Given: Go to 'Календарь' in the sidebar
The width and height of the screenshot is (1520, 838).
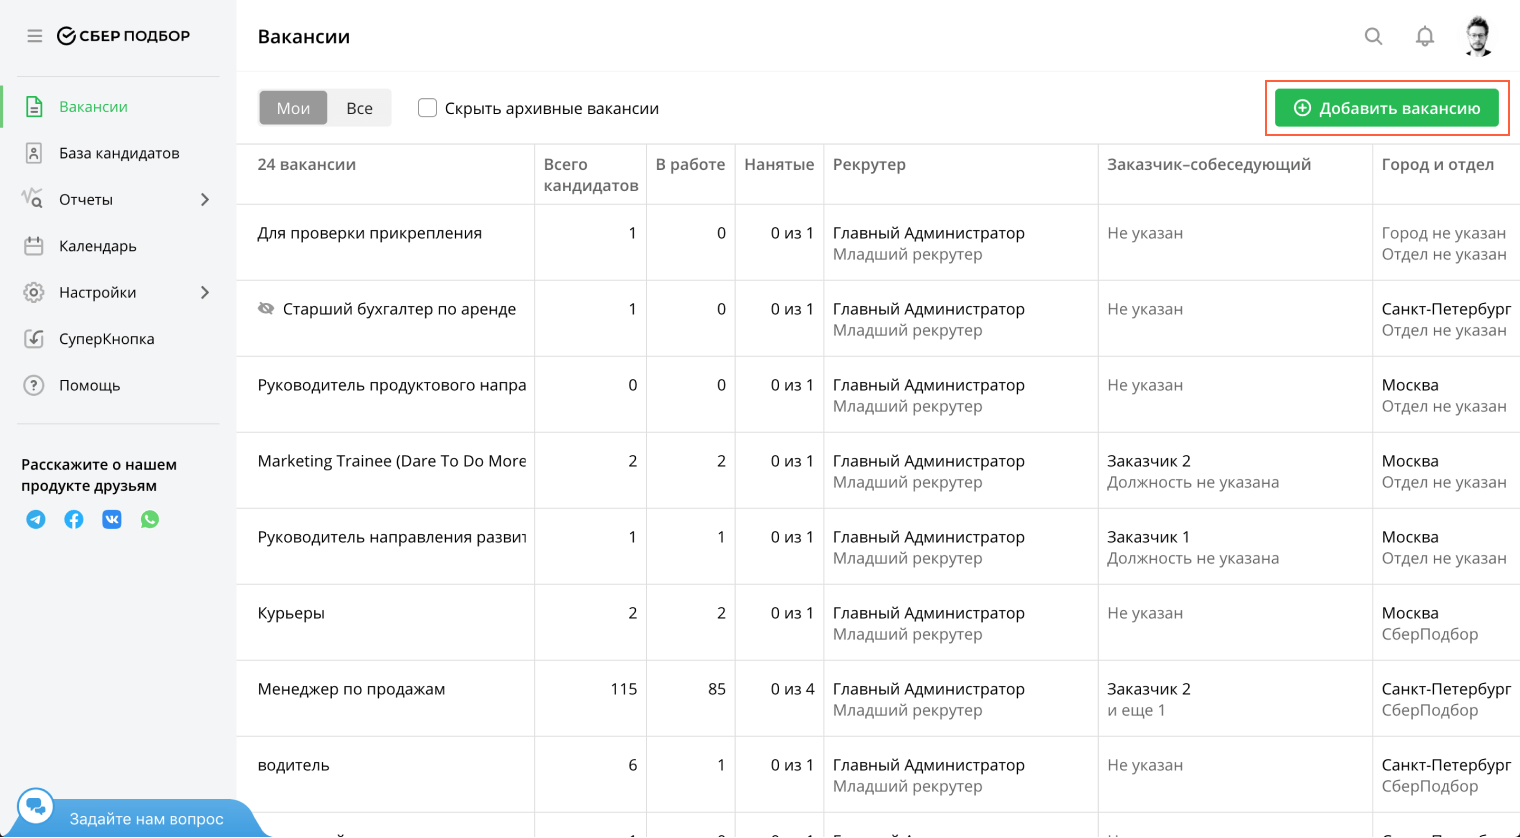Looking at the screenshot, I should coord(97,246).
